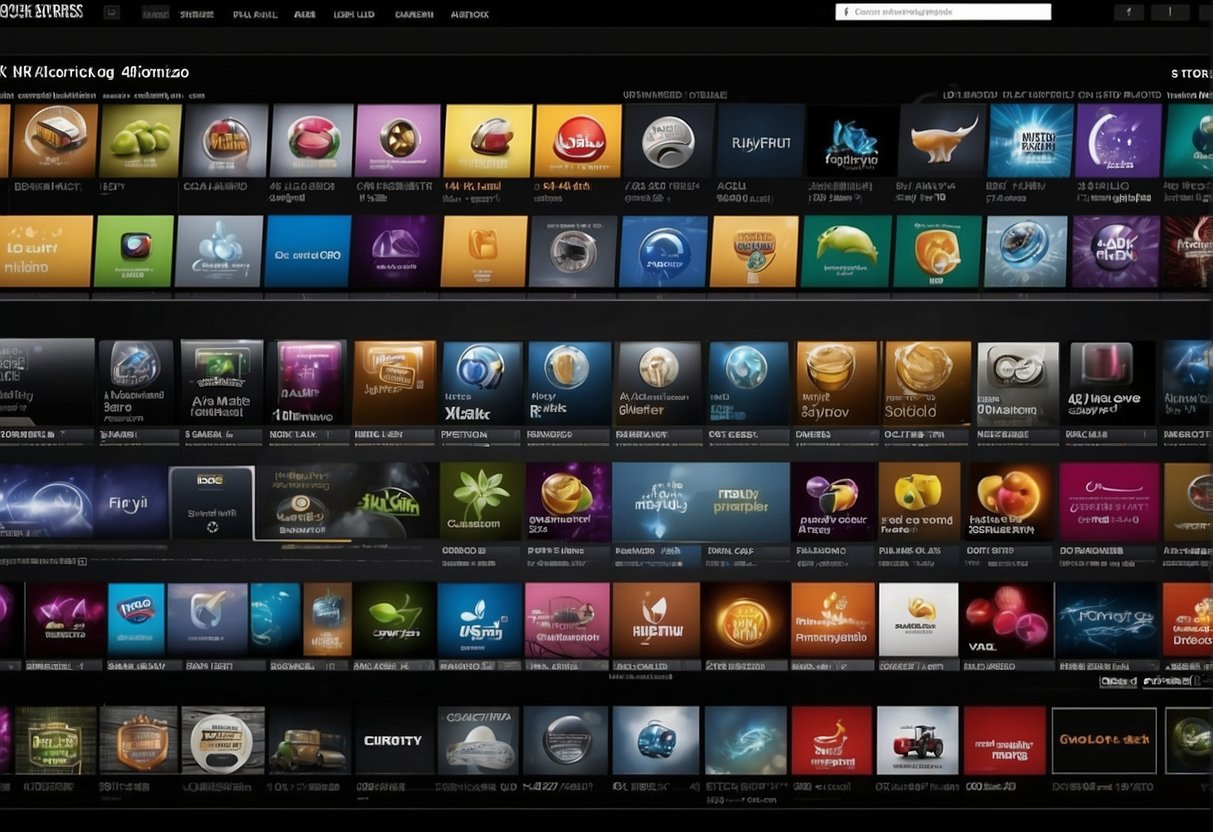
Task: Select the last tab in the top navigation
Action: click(x=469, y=14)
